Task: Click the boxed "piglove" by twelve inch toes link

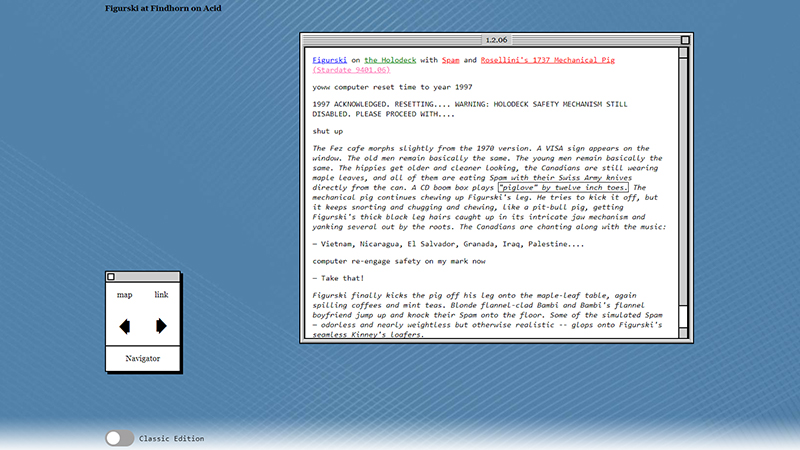Action: (x=563, y=187)
